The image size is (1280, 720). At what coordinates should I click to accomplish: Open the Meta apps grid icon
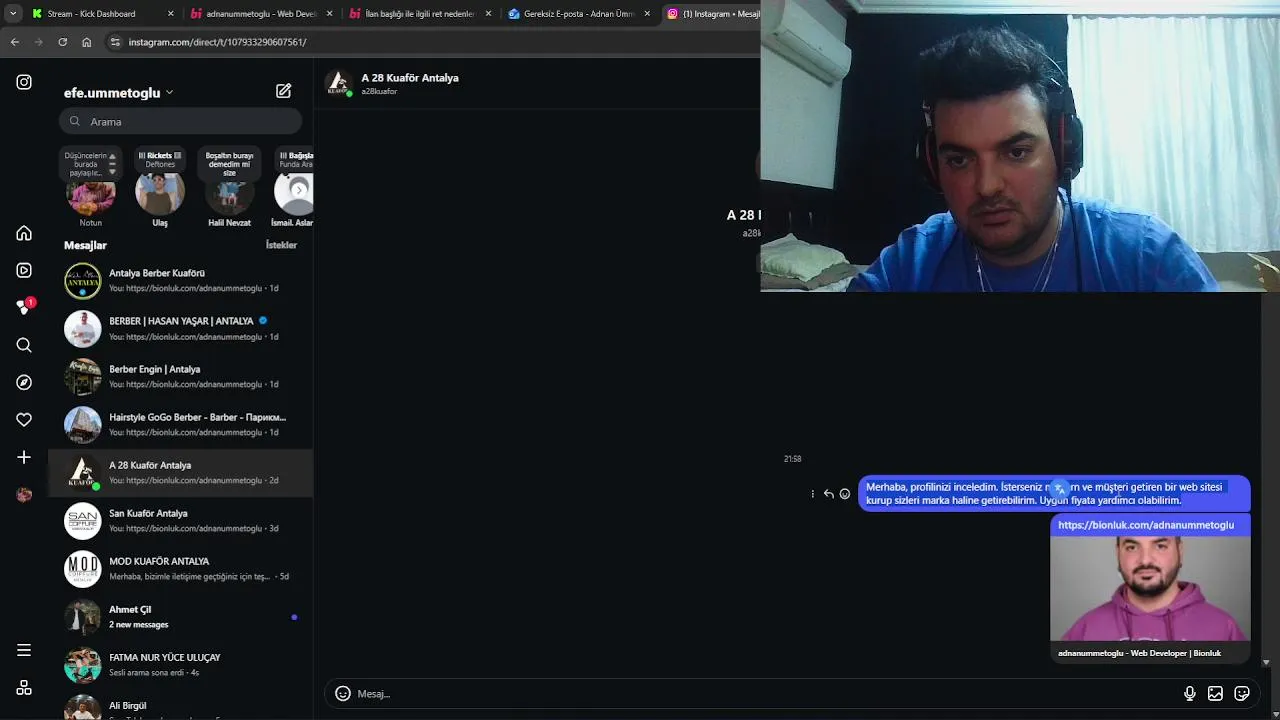[x=24, y=688]
